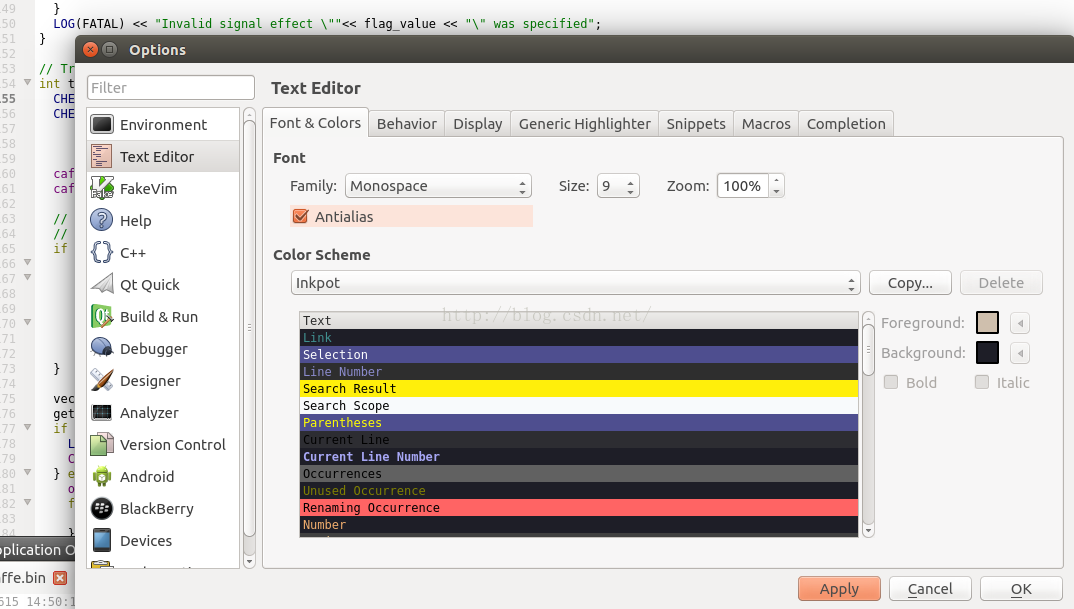Viewport: 1074px width, 609px height.
Task: Click the C++ braces icon
Action: (x=101, y=252)
